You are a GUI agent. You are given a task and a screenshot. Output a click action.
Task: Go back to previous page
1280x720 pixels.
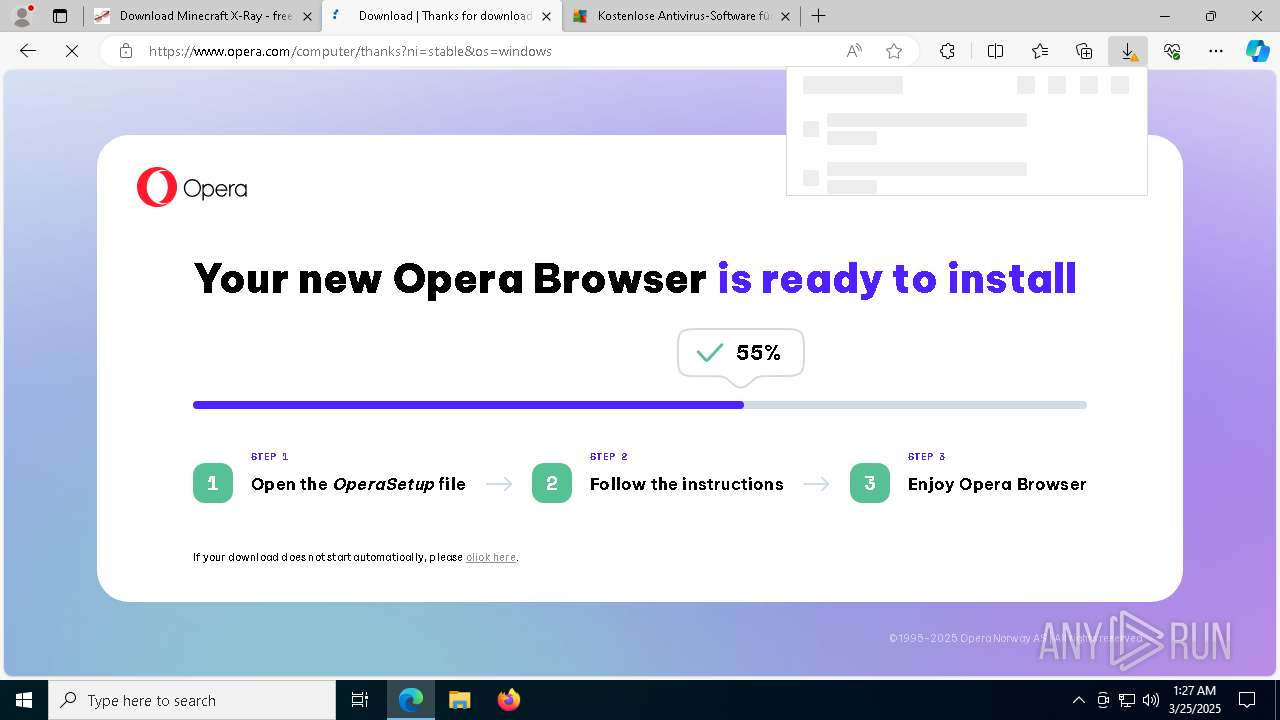(28, 51)
